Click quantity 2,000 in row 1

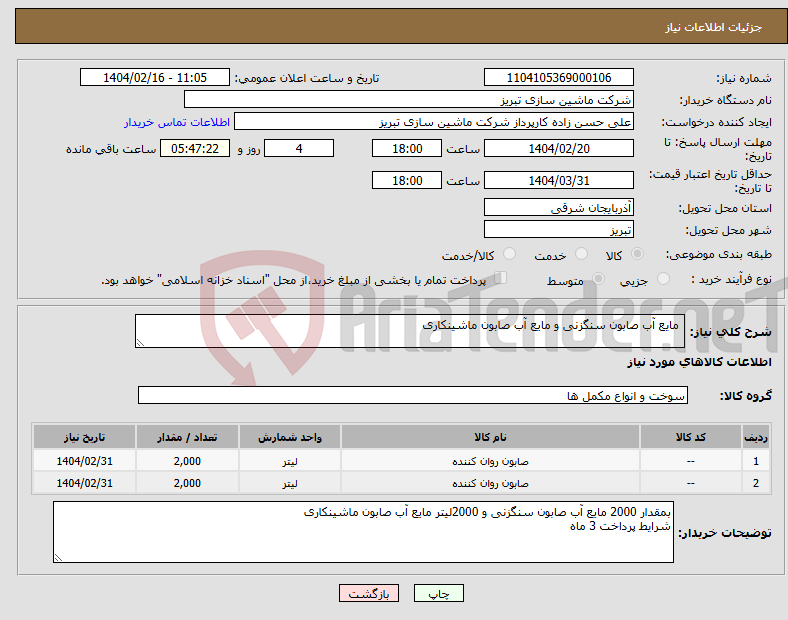click(187, 461)
